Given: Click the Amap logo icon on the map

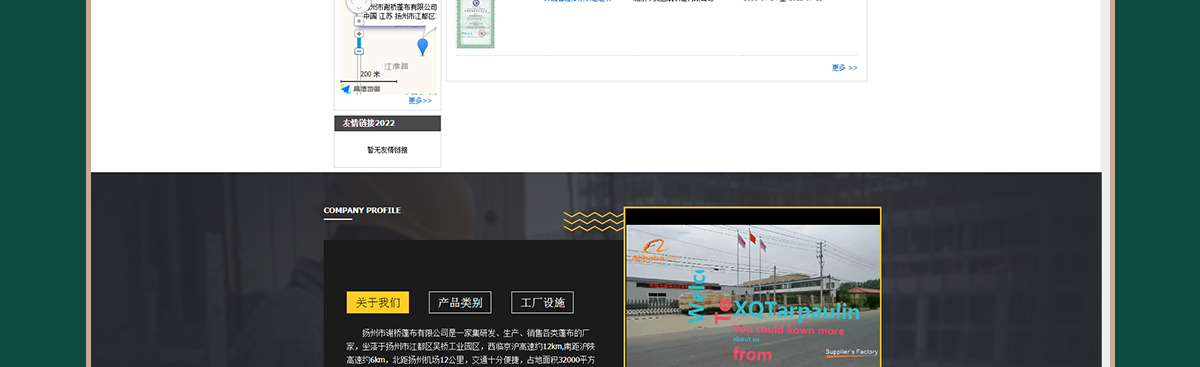Looking at the screenshot, I should 346,89.
